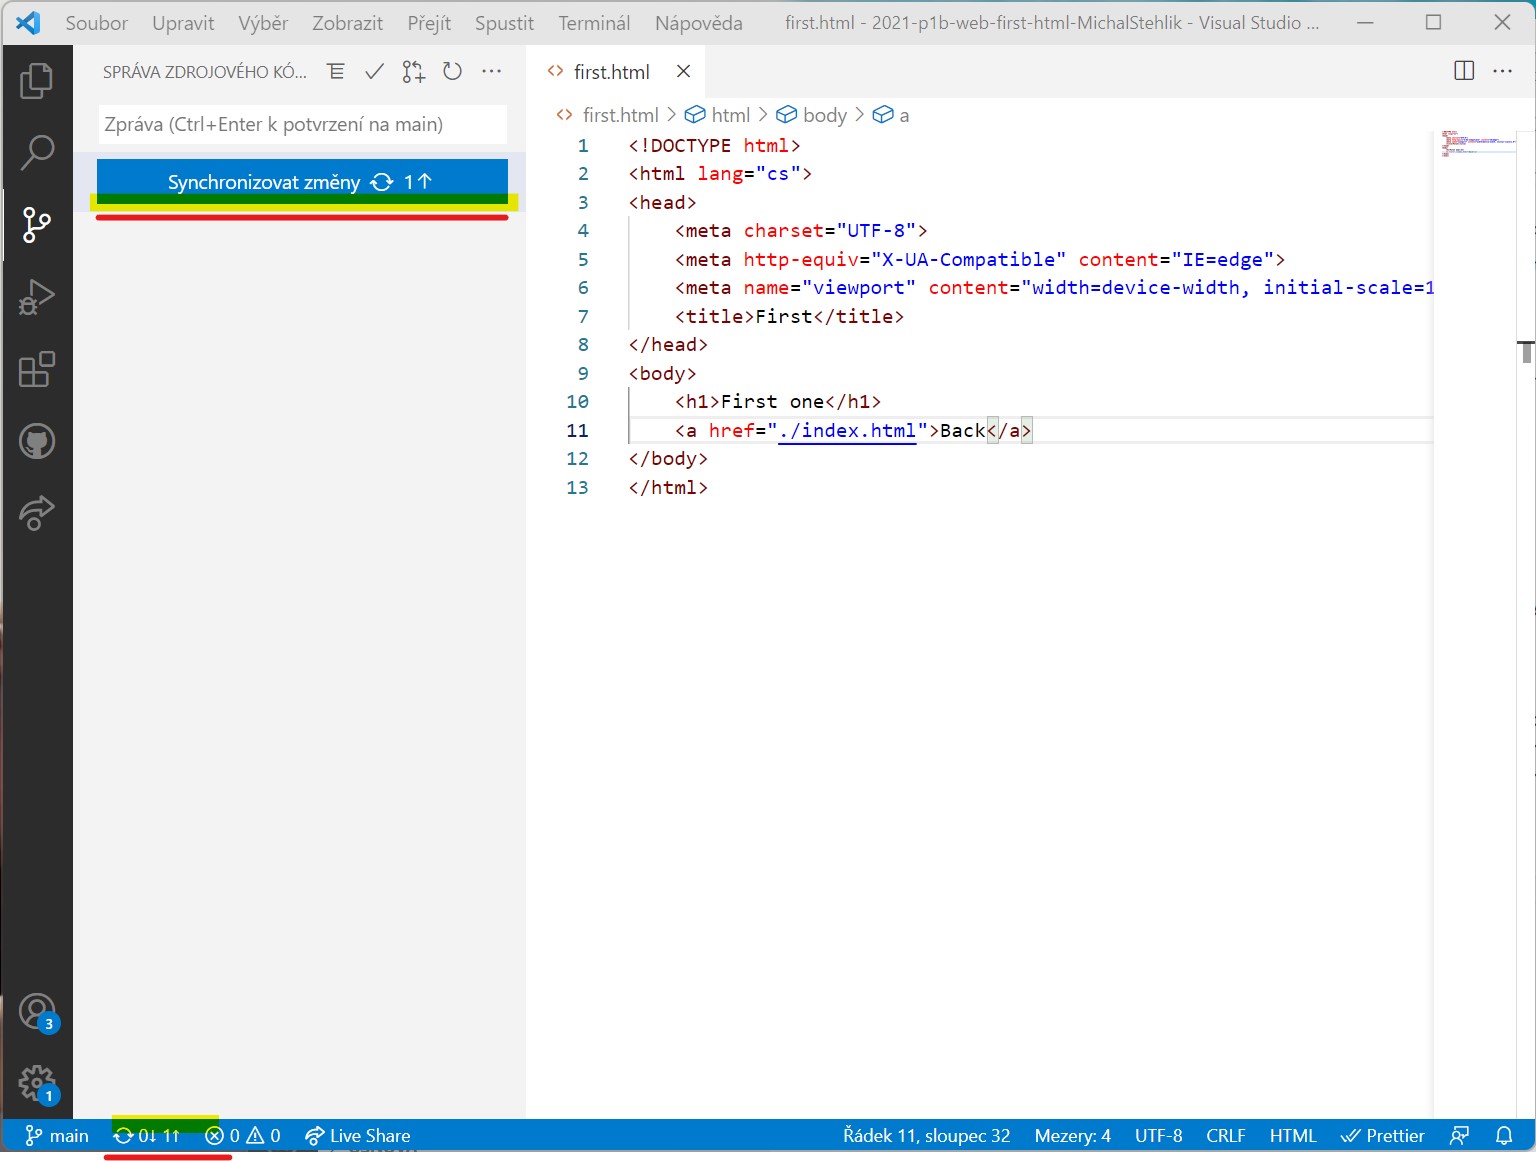Screen dimensions: 1536x1161
Task: Click the body breadcrumb segment
Action: coord(812,115)
